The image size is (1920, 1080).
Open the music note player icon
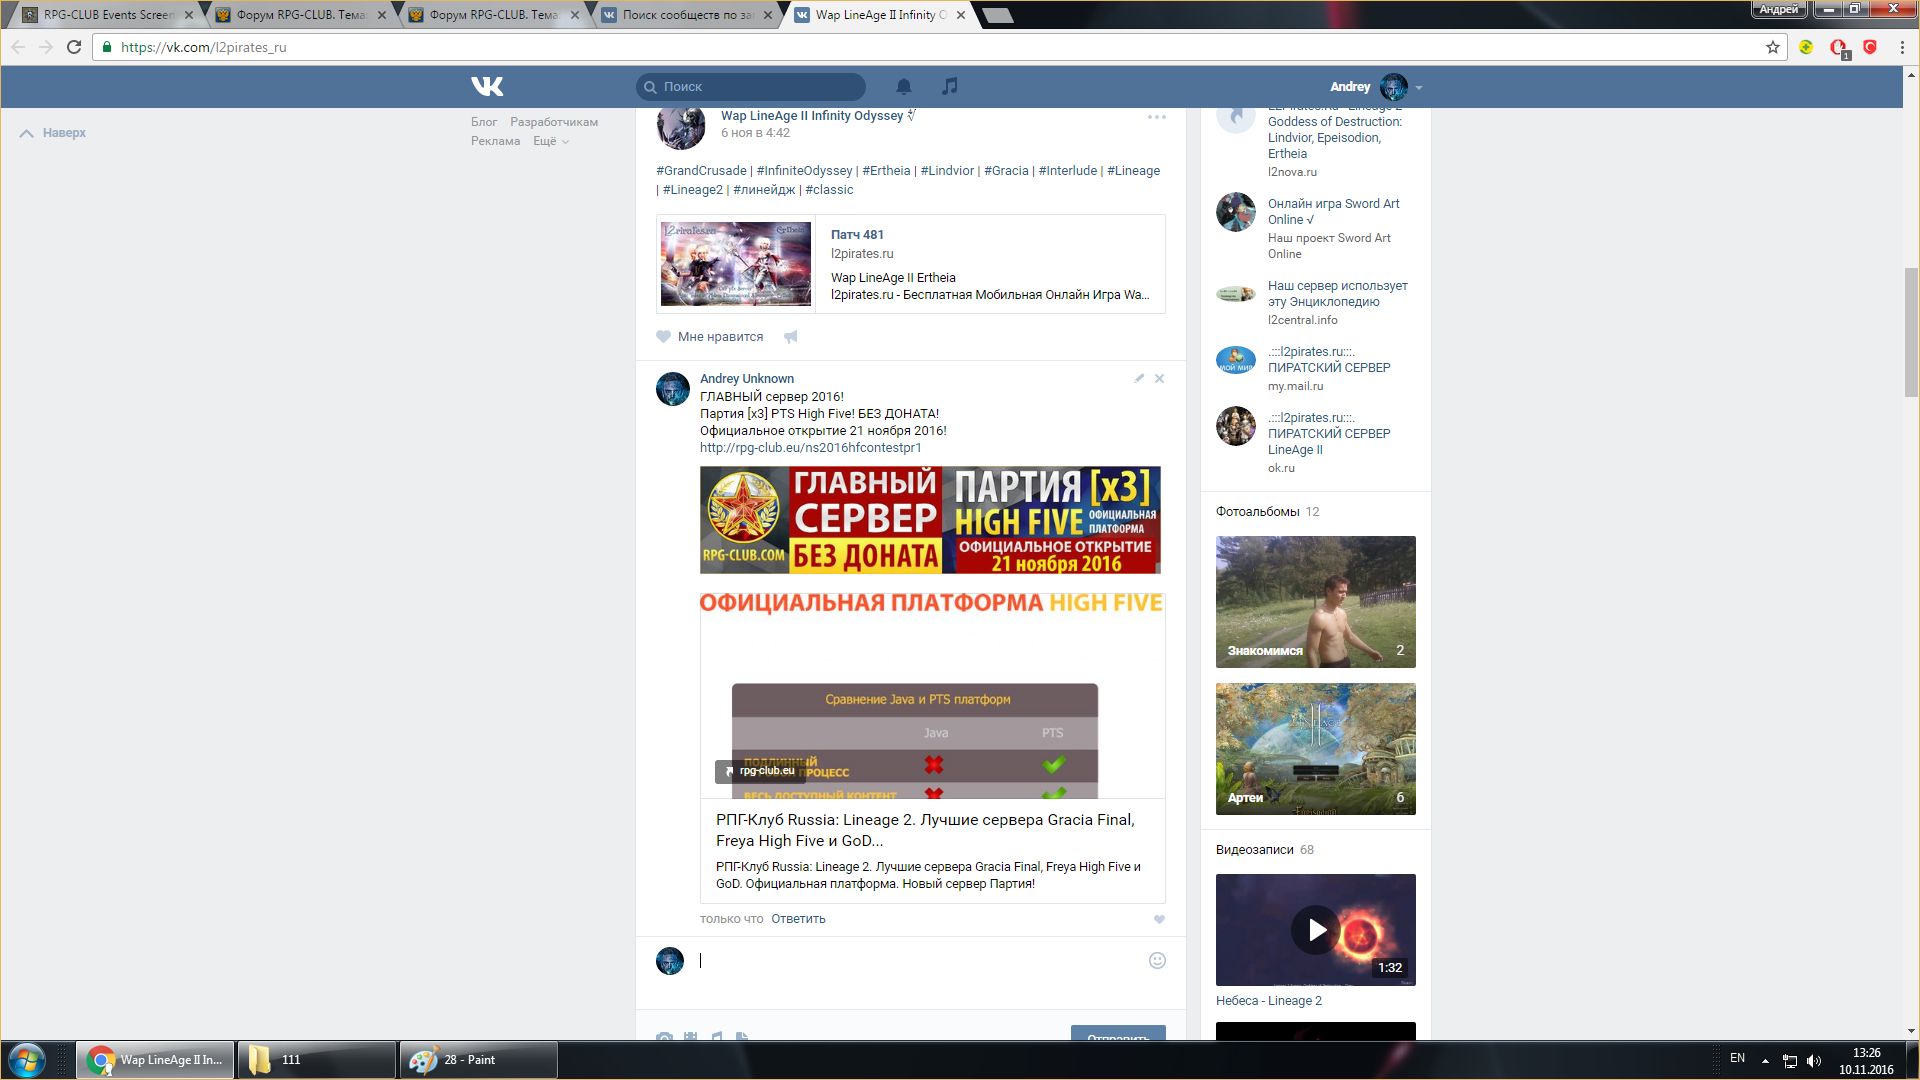click(x=950, y=87)
